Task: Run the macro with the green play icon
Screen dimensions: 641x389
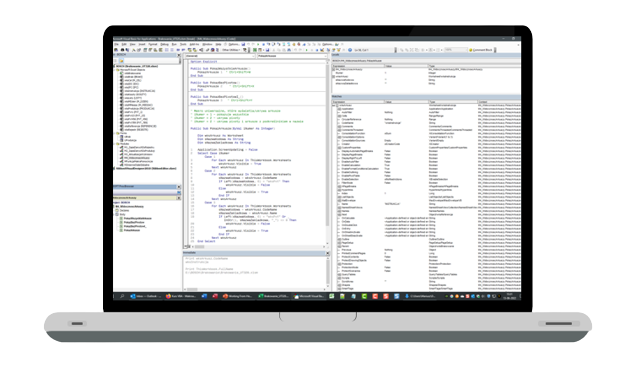Action: (x=258, y=44)
